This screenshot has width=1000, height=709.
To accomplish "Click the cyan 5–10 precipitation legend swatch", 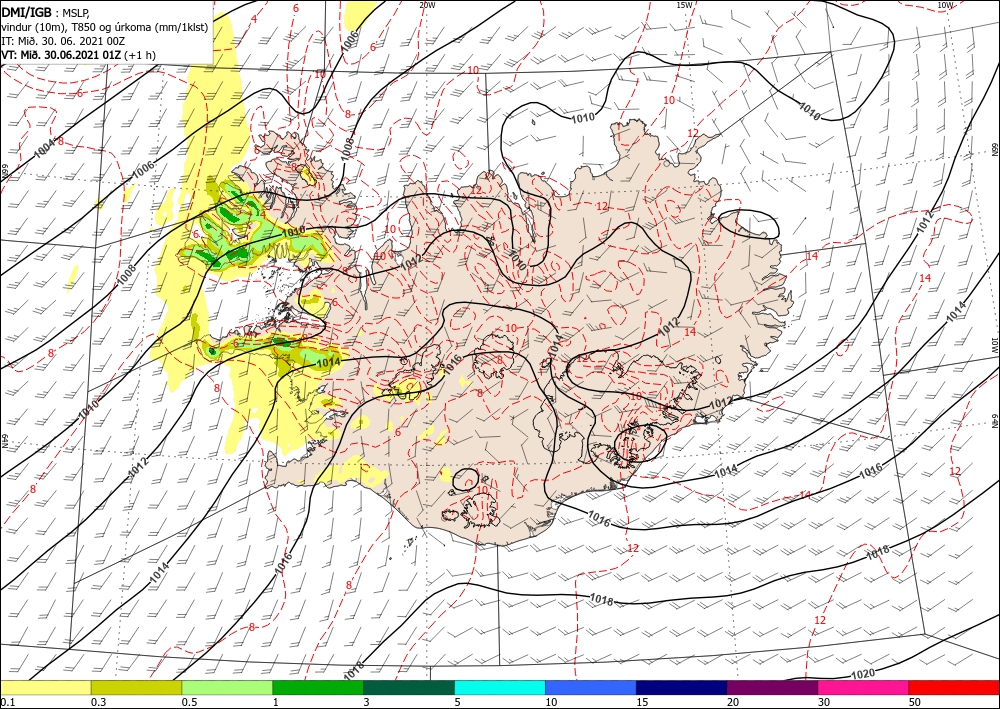I will point(500,687).
